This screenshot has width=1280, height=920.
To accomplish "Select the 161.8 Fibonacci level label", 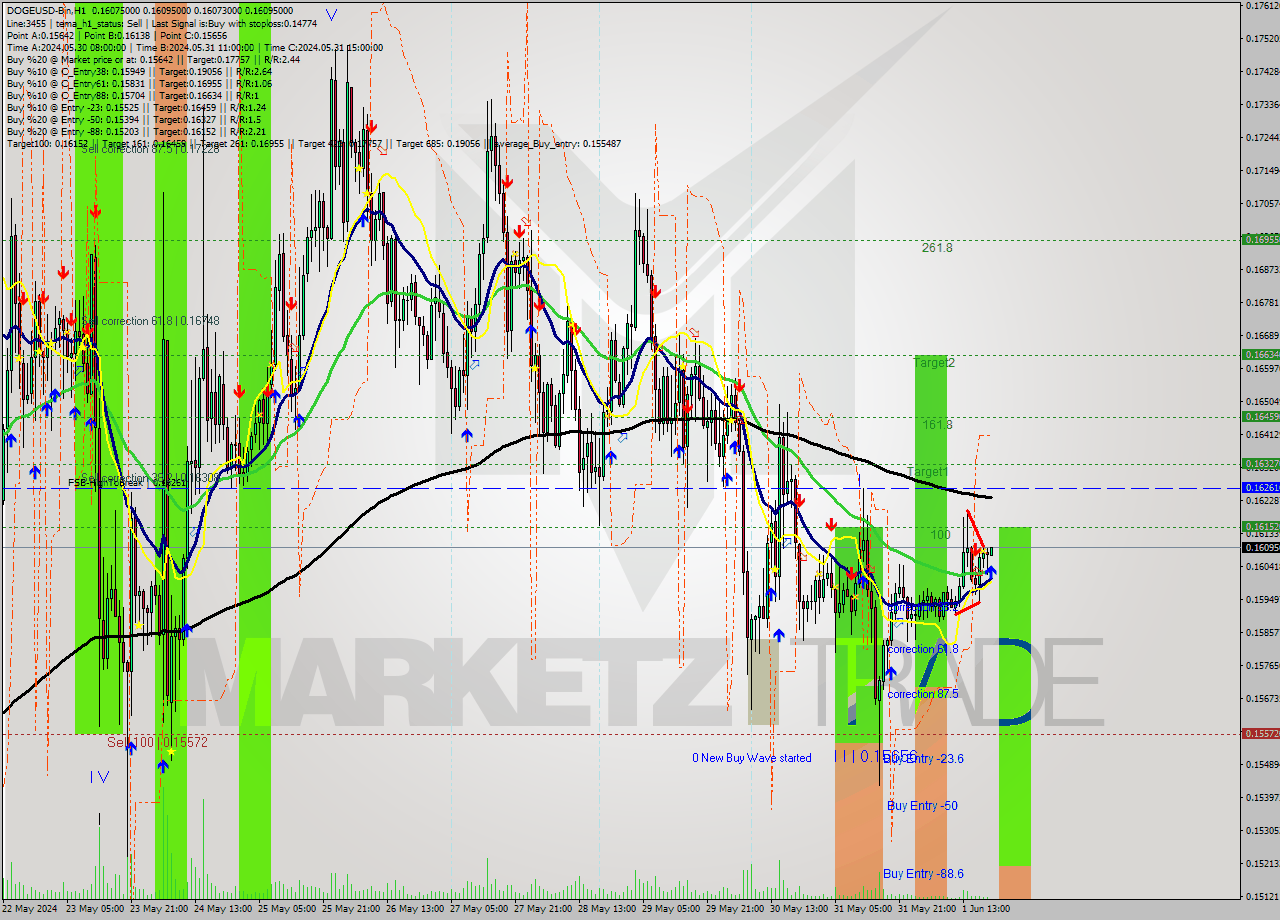I will click(x=937, y=425).
